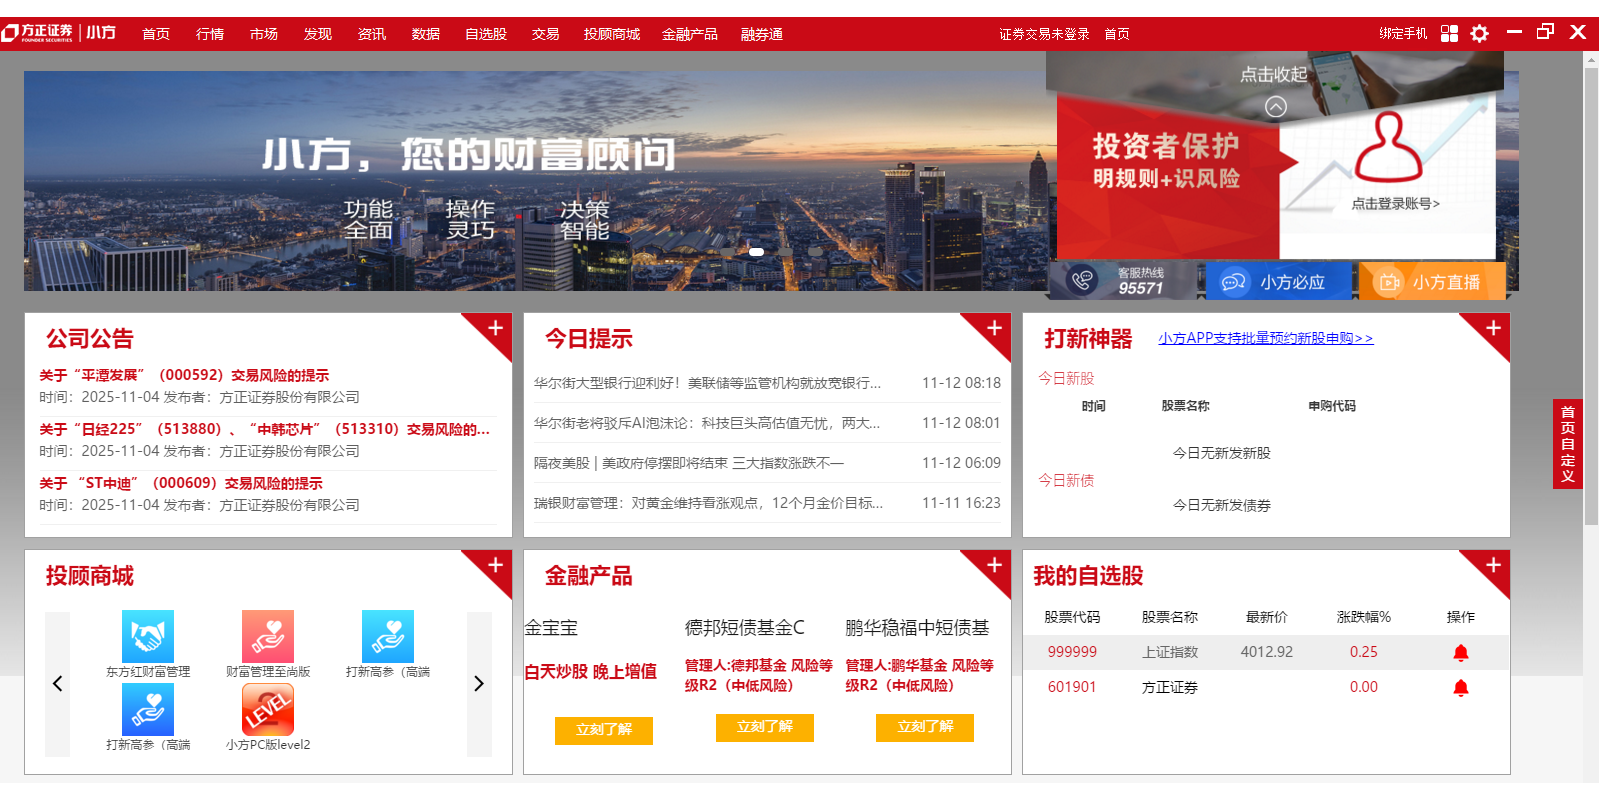This screenshot has height=800, width=1599.
Task: Open 财富管理至尚版 product icon
Action: coord(268,636)
